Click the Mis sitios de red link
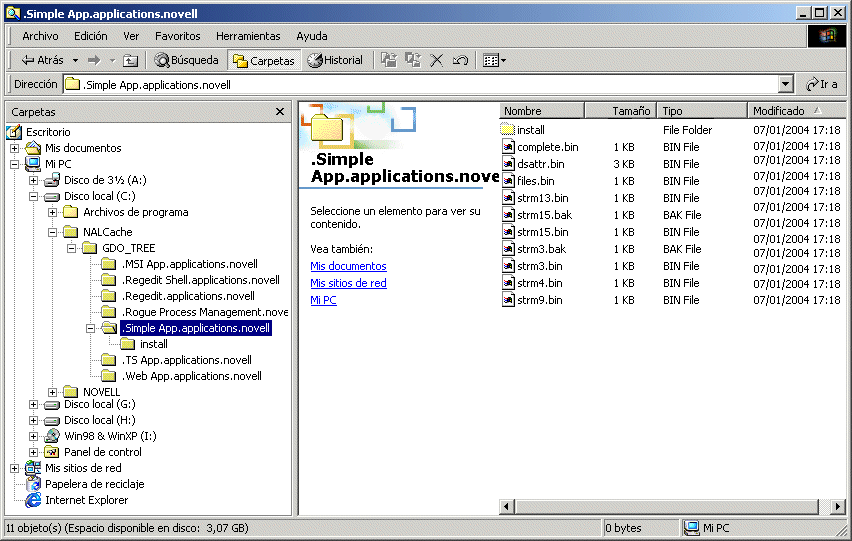 348,283
